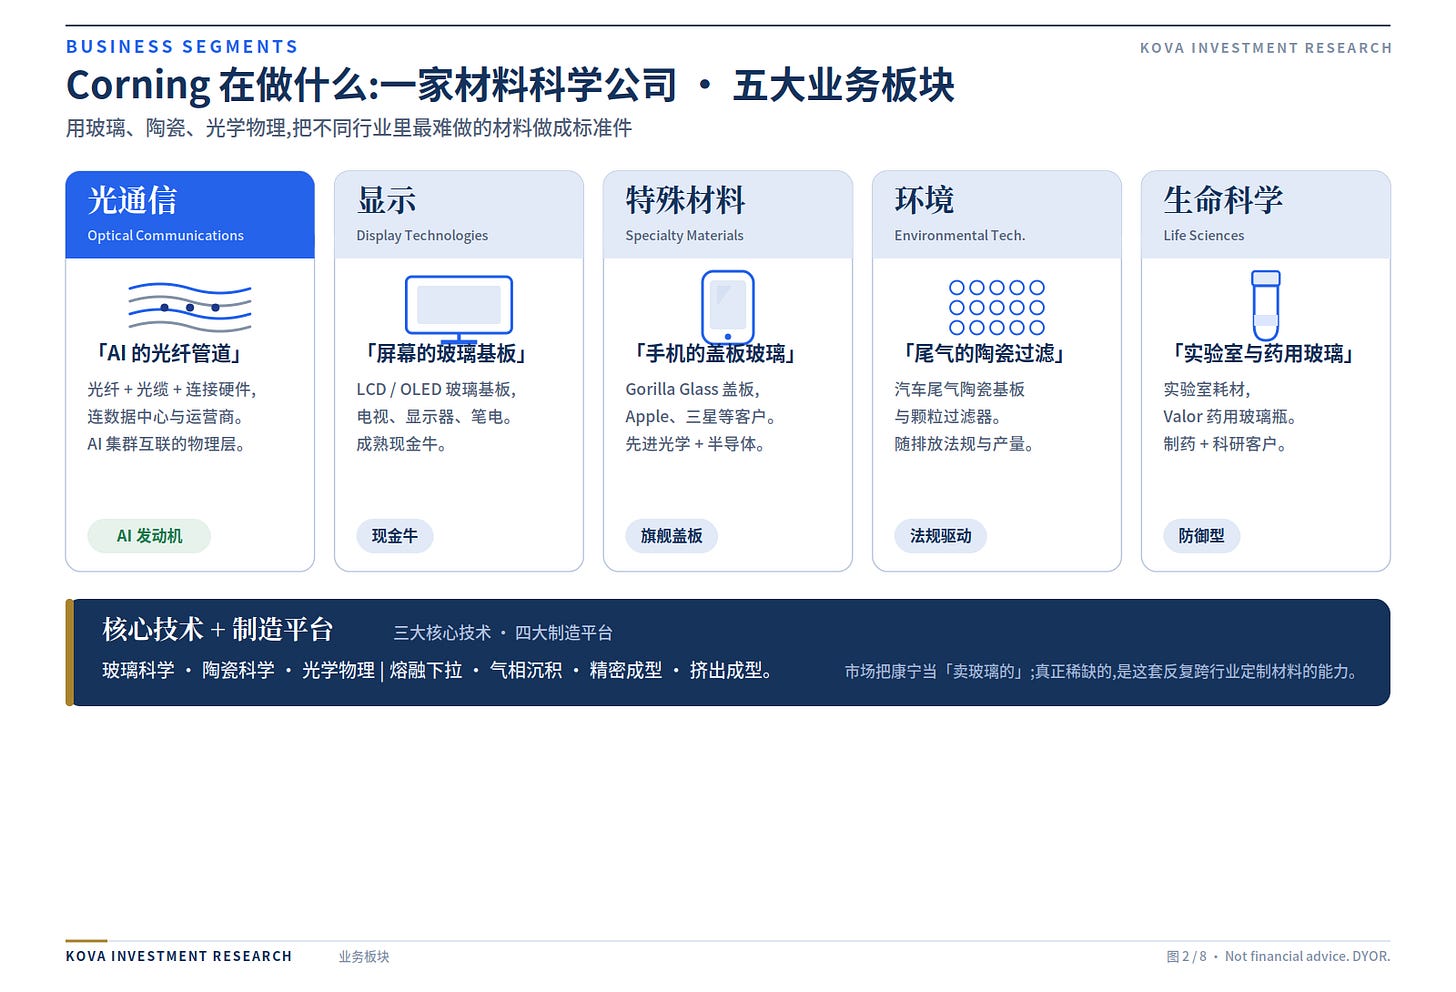The height and width of the screenshot is (992, 1456).
Task: Click the 「屏幕的玻璃基板」 heading
Action: tap(446, 353)
